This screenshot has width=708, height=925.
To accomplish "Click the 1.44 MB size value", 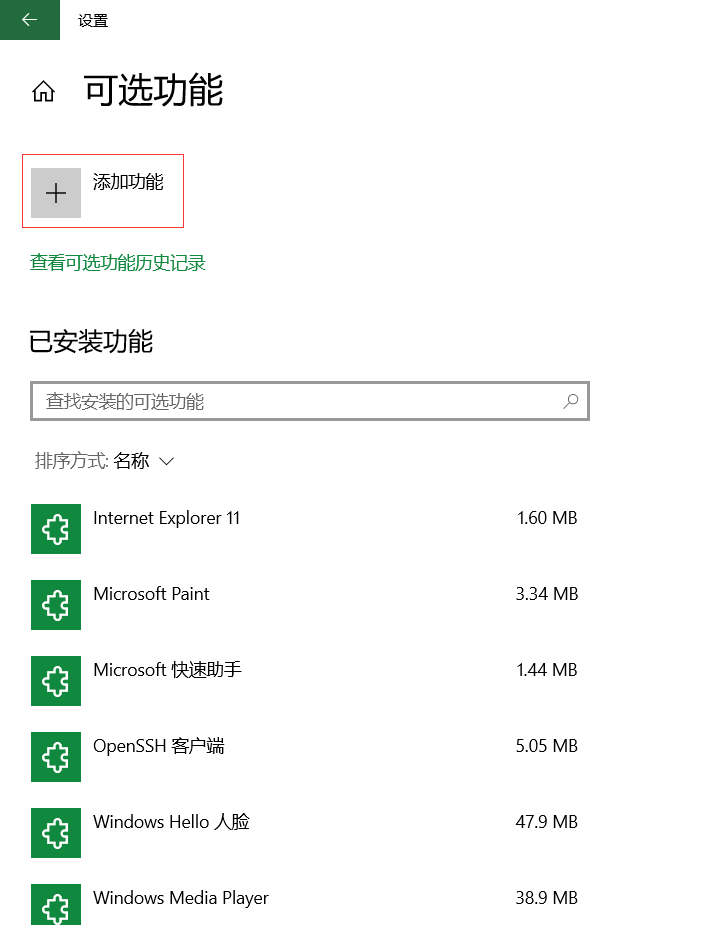I will 547,670.
